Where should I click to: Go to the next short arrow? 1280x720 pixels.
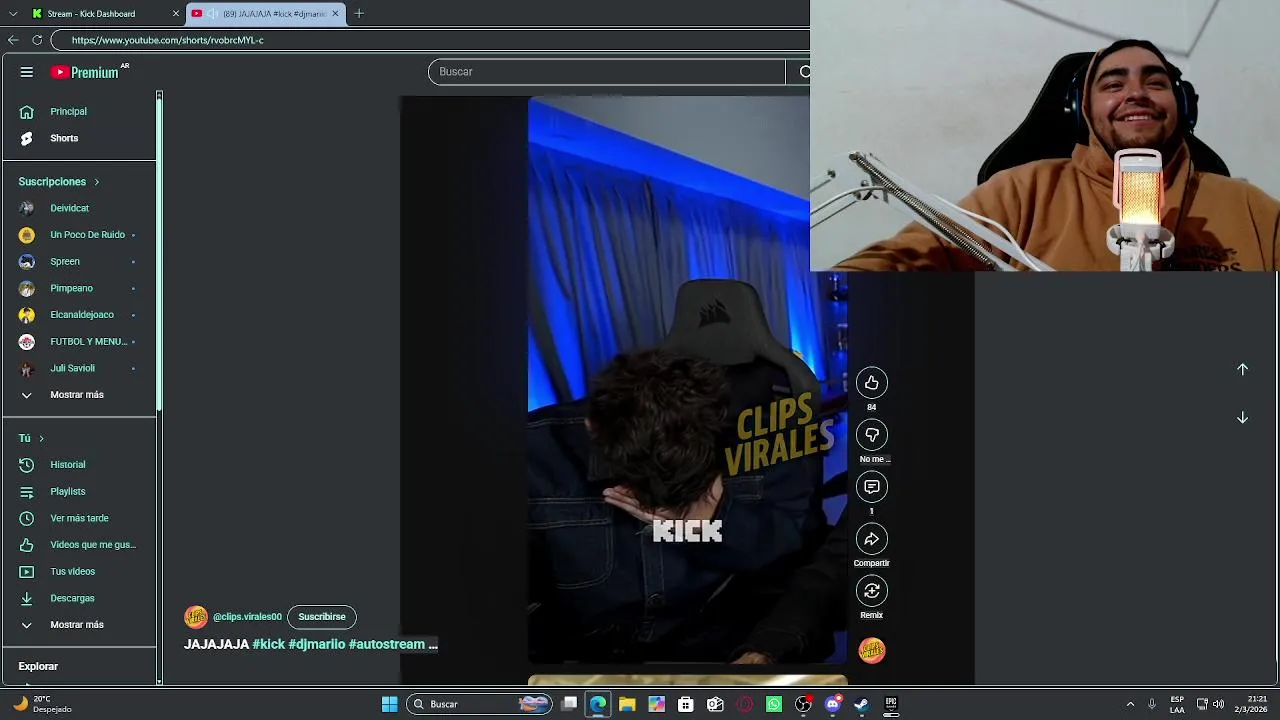point(1242,417)
